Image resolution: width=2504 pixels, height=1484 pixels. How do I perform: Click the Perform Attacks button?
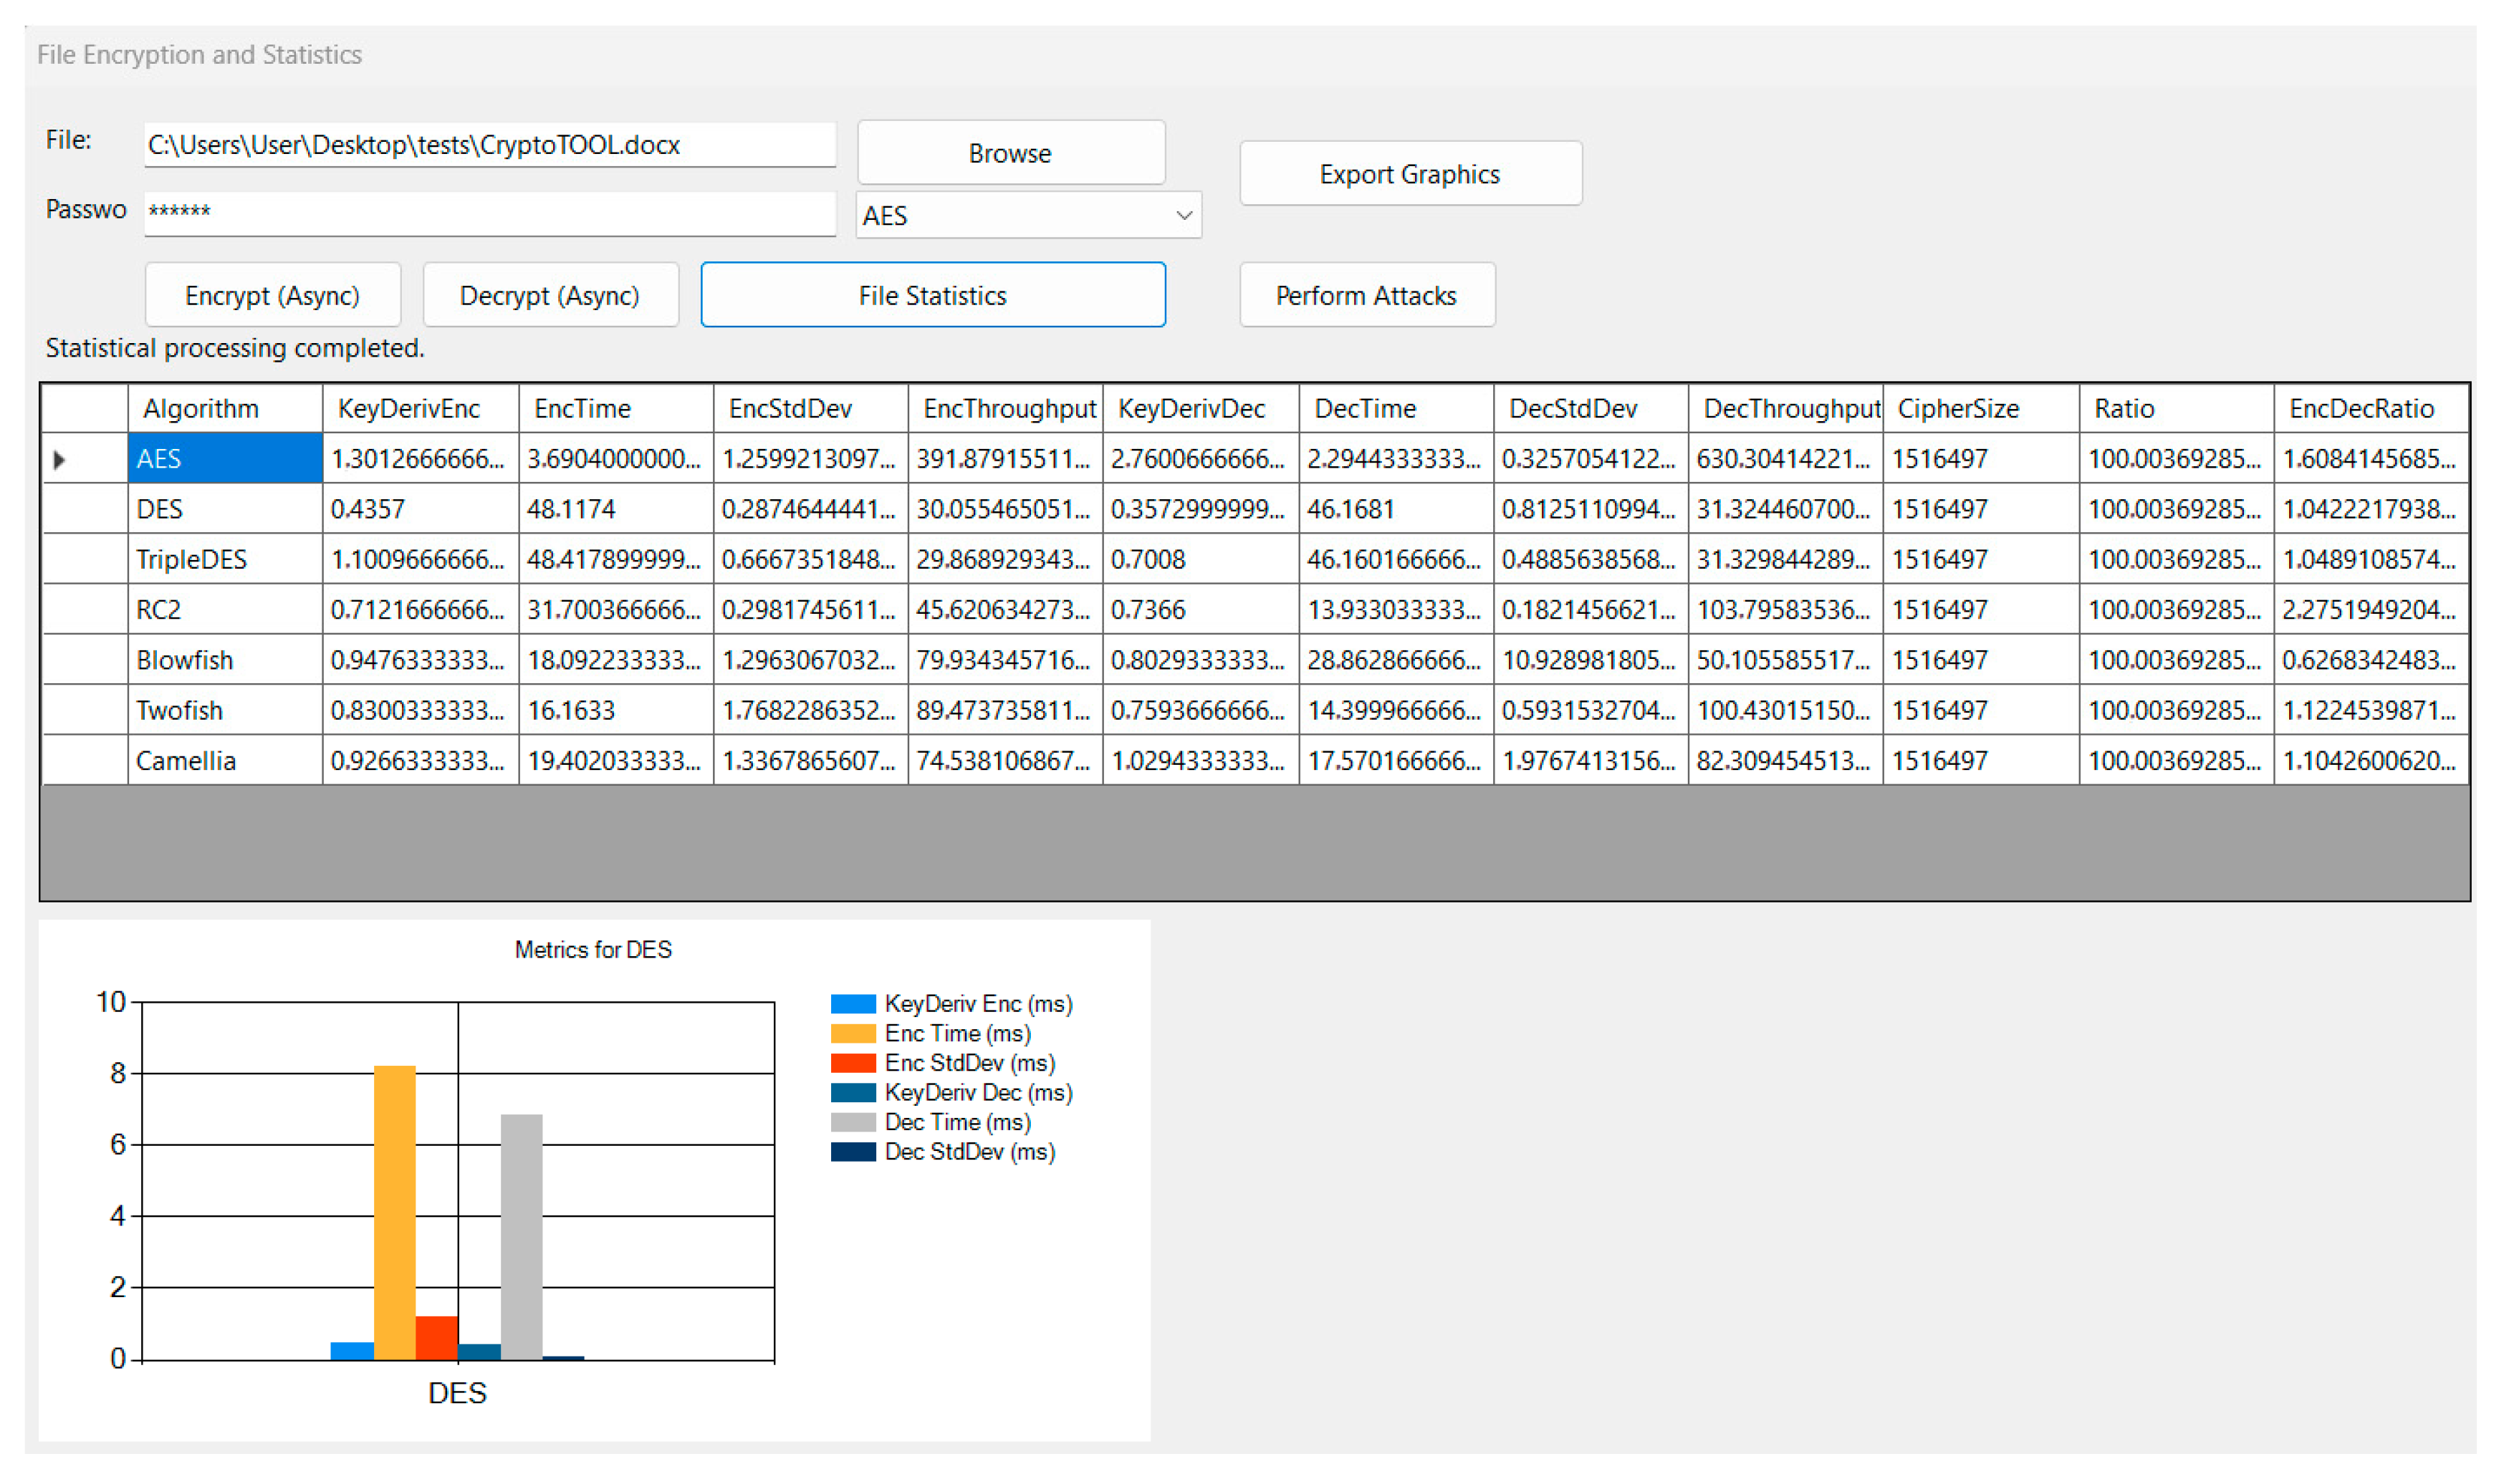click(x=1366, y=296)
